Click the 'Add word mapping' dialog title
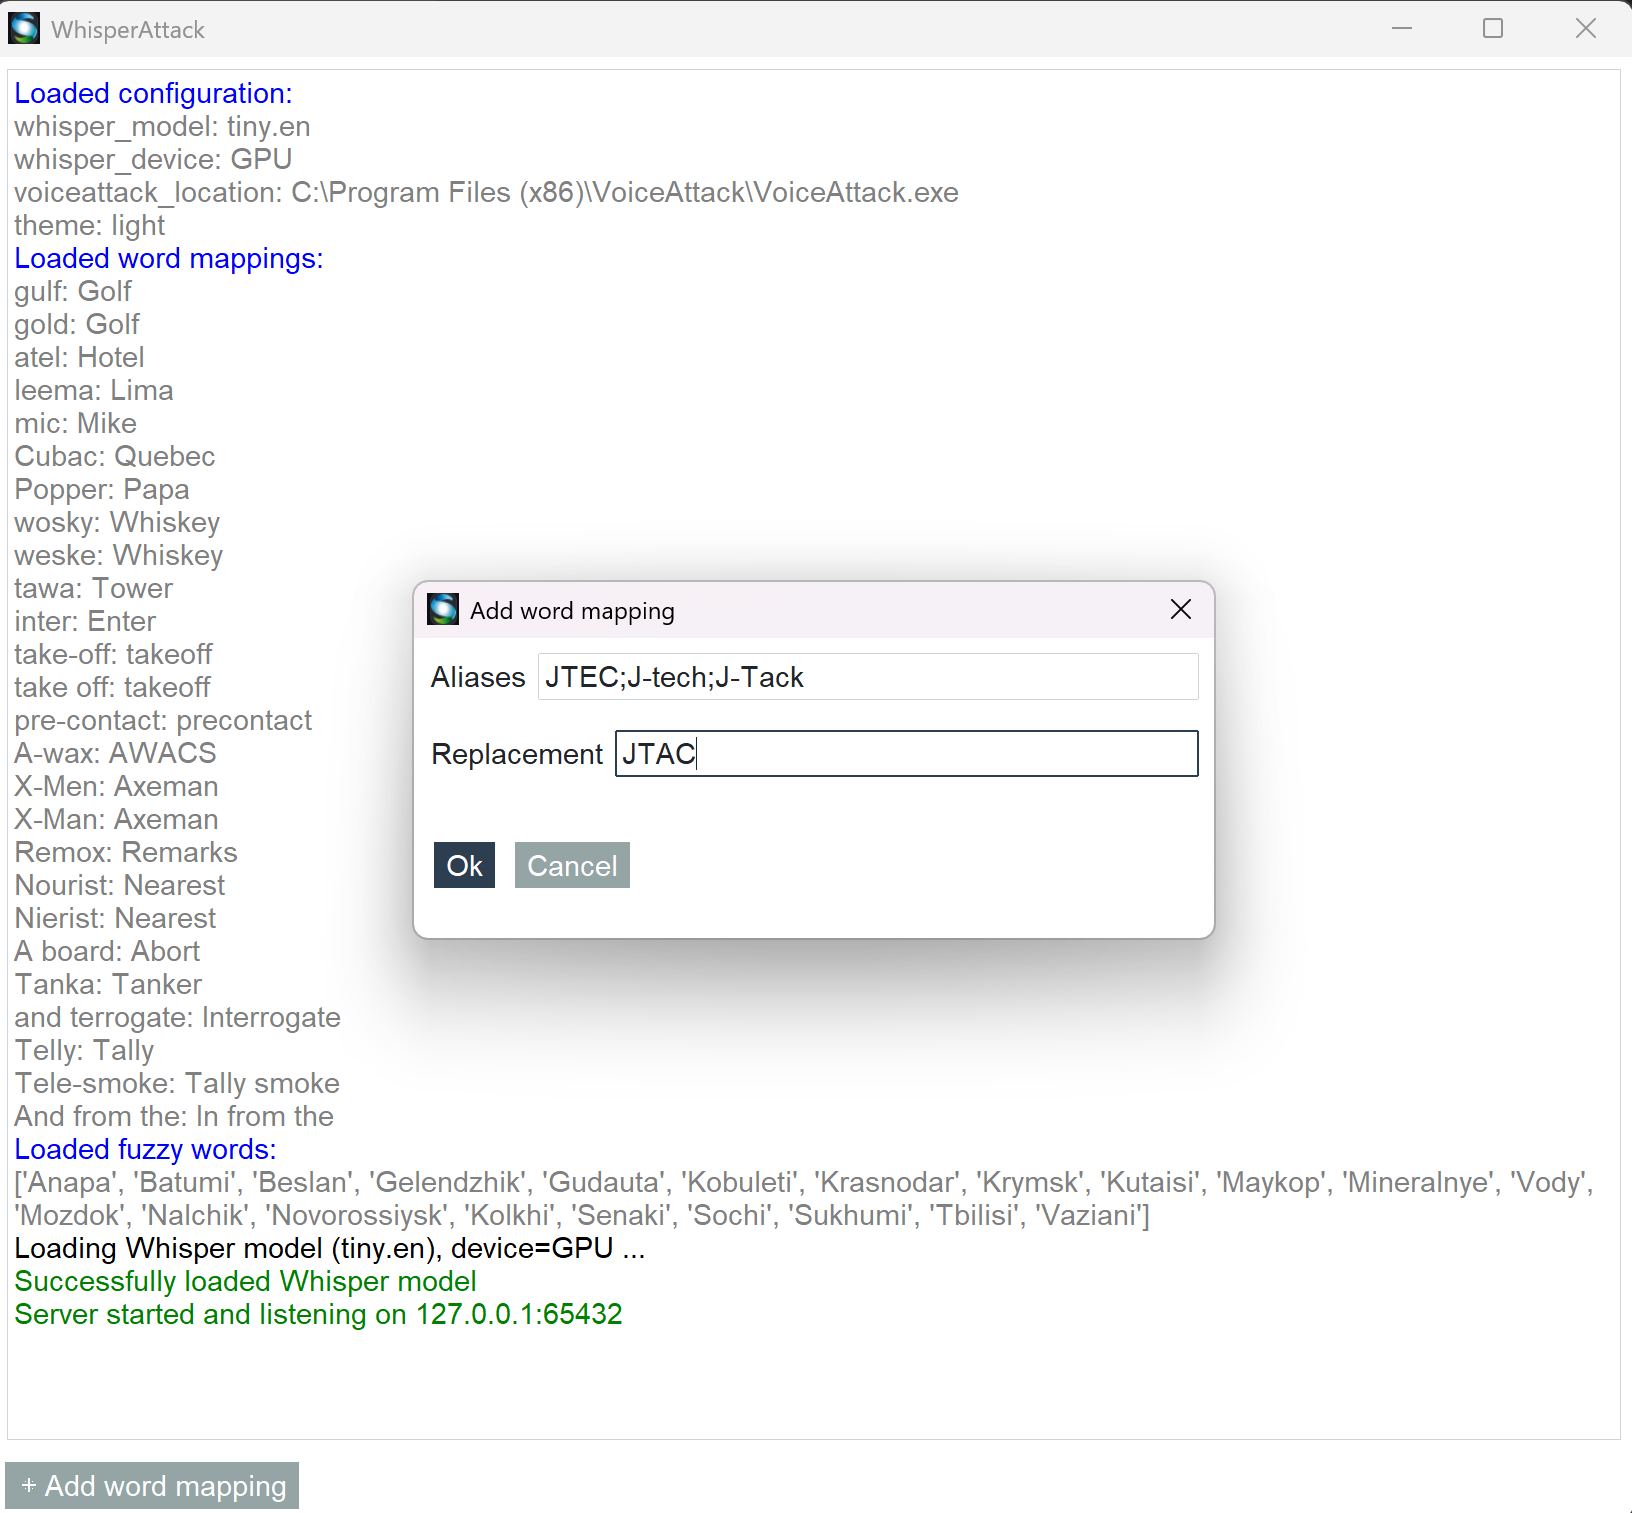The height and width of the screenshot is (1513, 1632). pos(572,611)
